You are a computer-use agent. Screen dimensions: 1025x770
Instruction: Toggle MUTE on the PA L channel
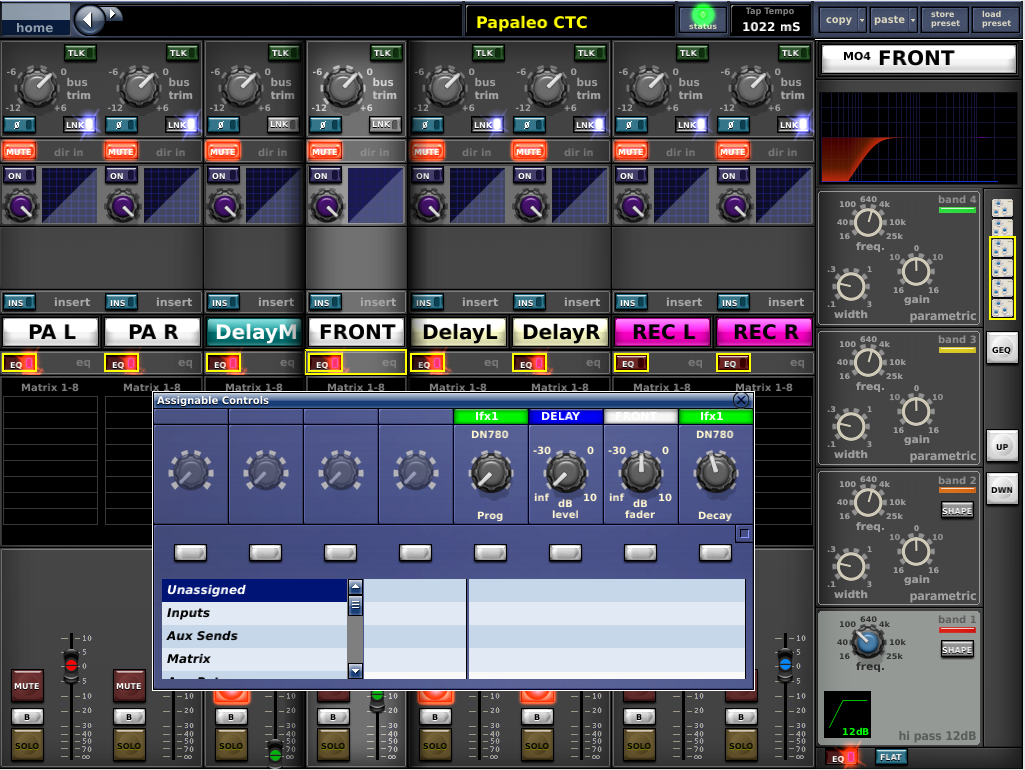(x=18, y=151)
